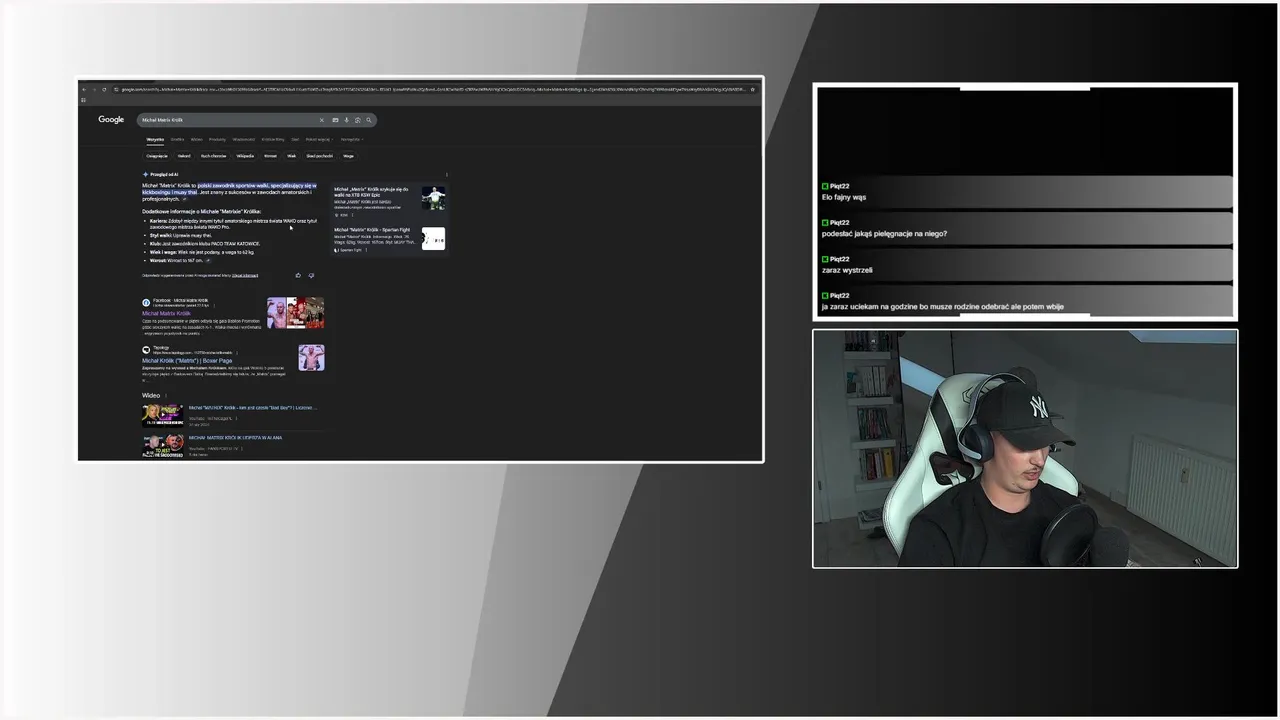Play first video thumbnail in Wideo
This screenshot has width=1280, height=720.
coord(163,415)
